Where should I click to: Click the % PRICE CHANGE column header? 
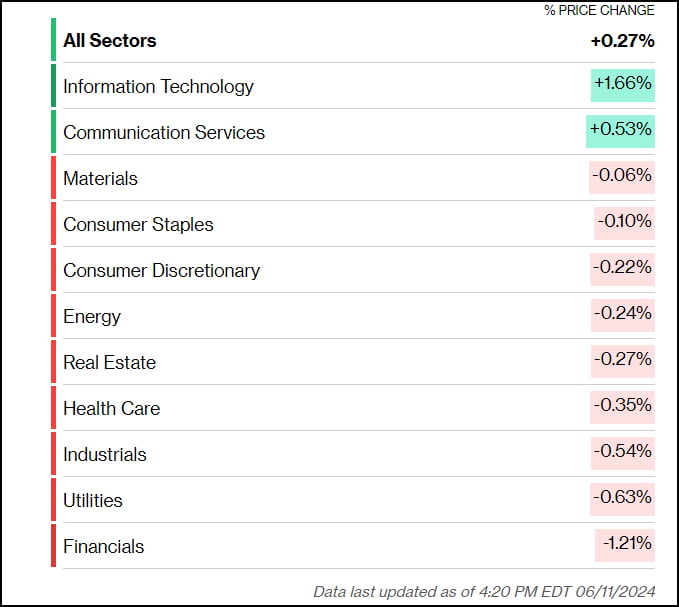click(599, 11)
